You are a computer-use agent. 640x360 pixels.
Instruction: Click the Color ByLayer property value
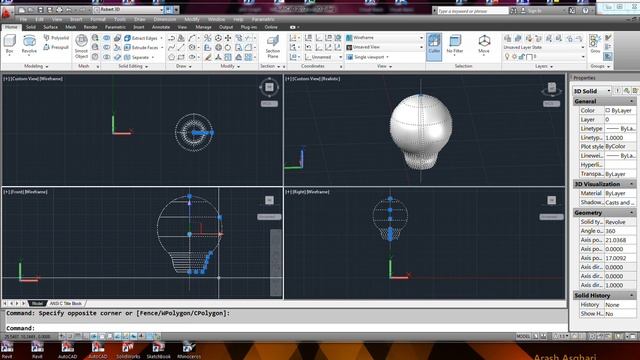point(619,111)
